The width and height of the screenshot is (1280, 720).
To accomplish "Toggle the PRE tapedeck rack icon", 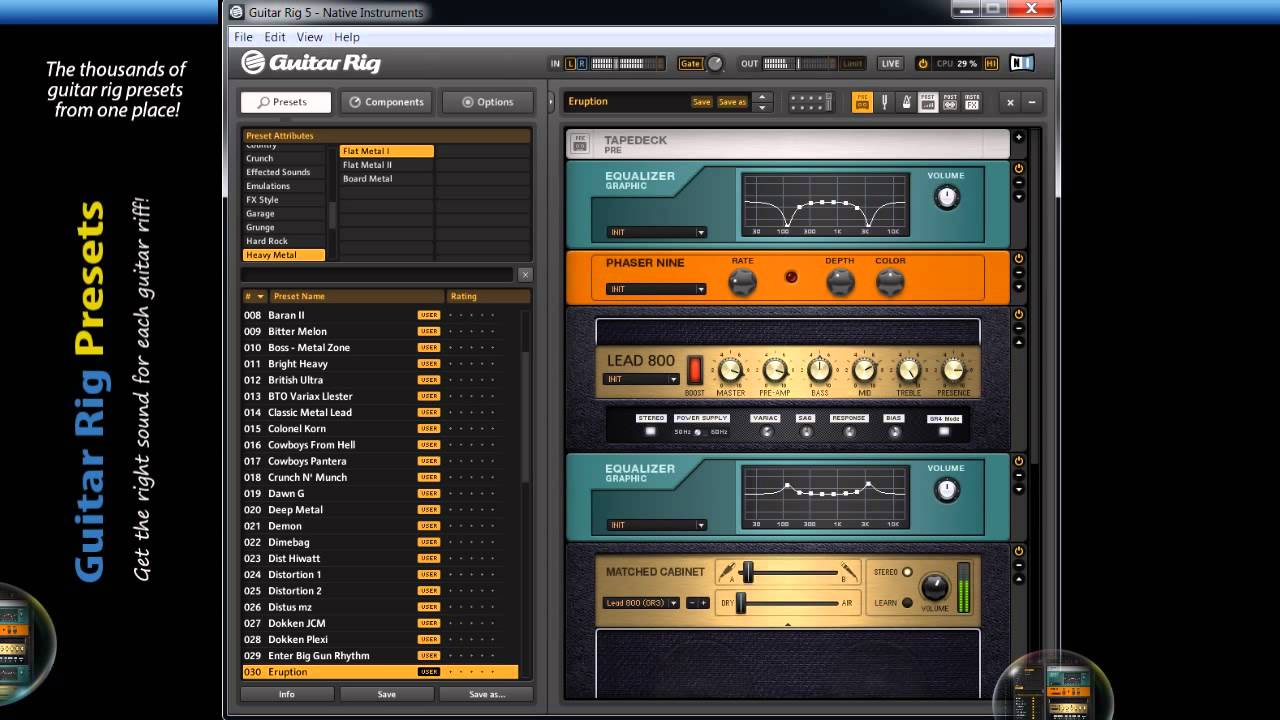I will coord(862,102).
